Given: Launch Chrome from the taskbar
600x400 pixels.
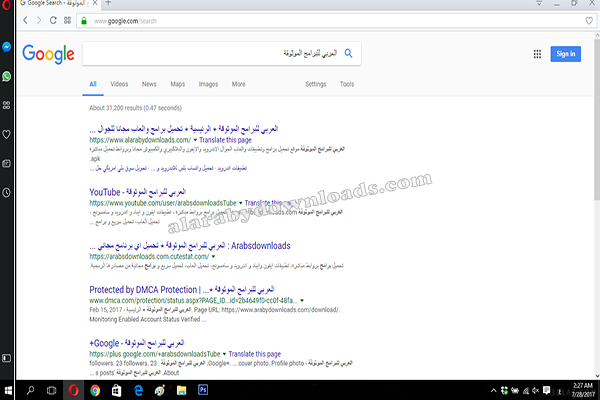Looking at the screenshot, I should click(x=95, y=390).
